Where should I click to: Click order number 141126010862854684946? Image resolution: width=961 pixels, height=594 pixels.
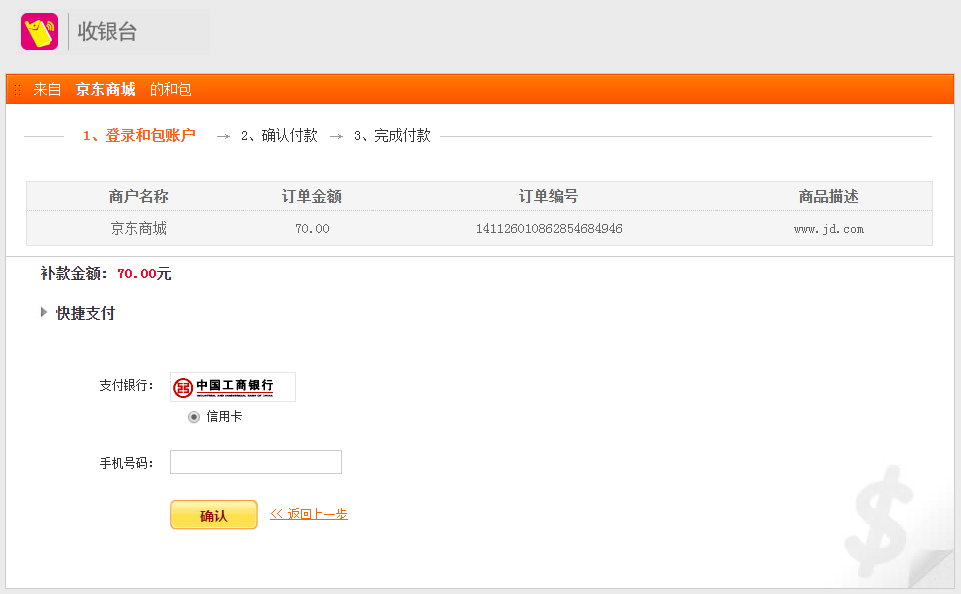549,229
